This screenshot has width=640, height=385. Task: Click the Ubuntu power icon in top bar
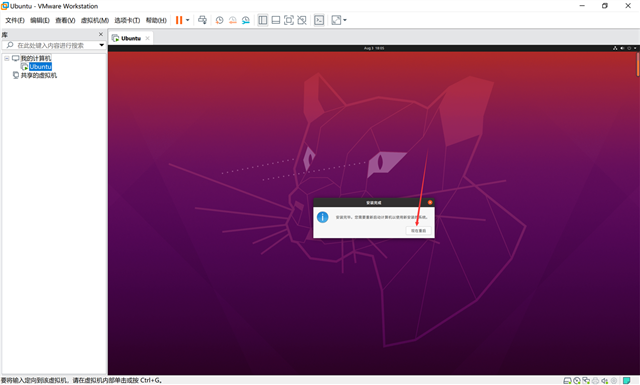pyautogui.click(x=629, y=48)
